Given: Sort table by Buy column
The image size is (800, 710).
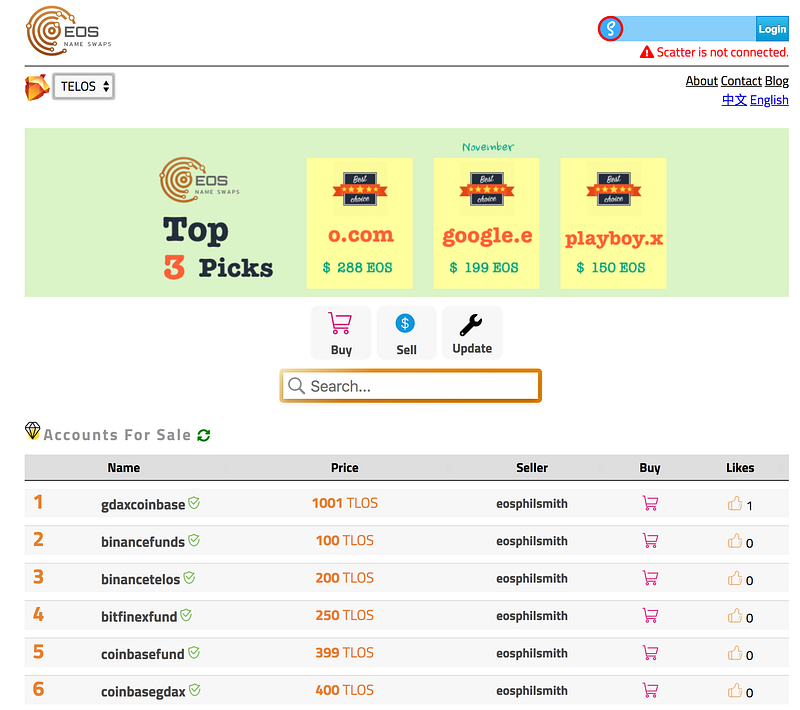Looking at the screenshot, I should click(649, 468).
